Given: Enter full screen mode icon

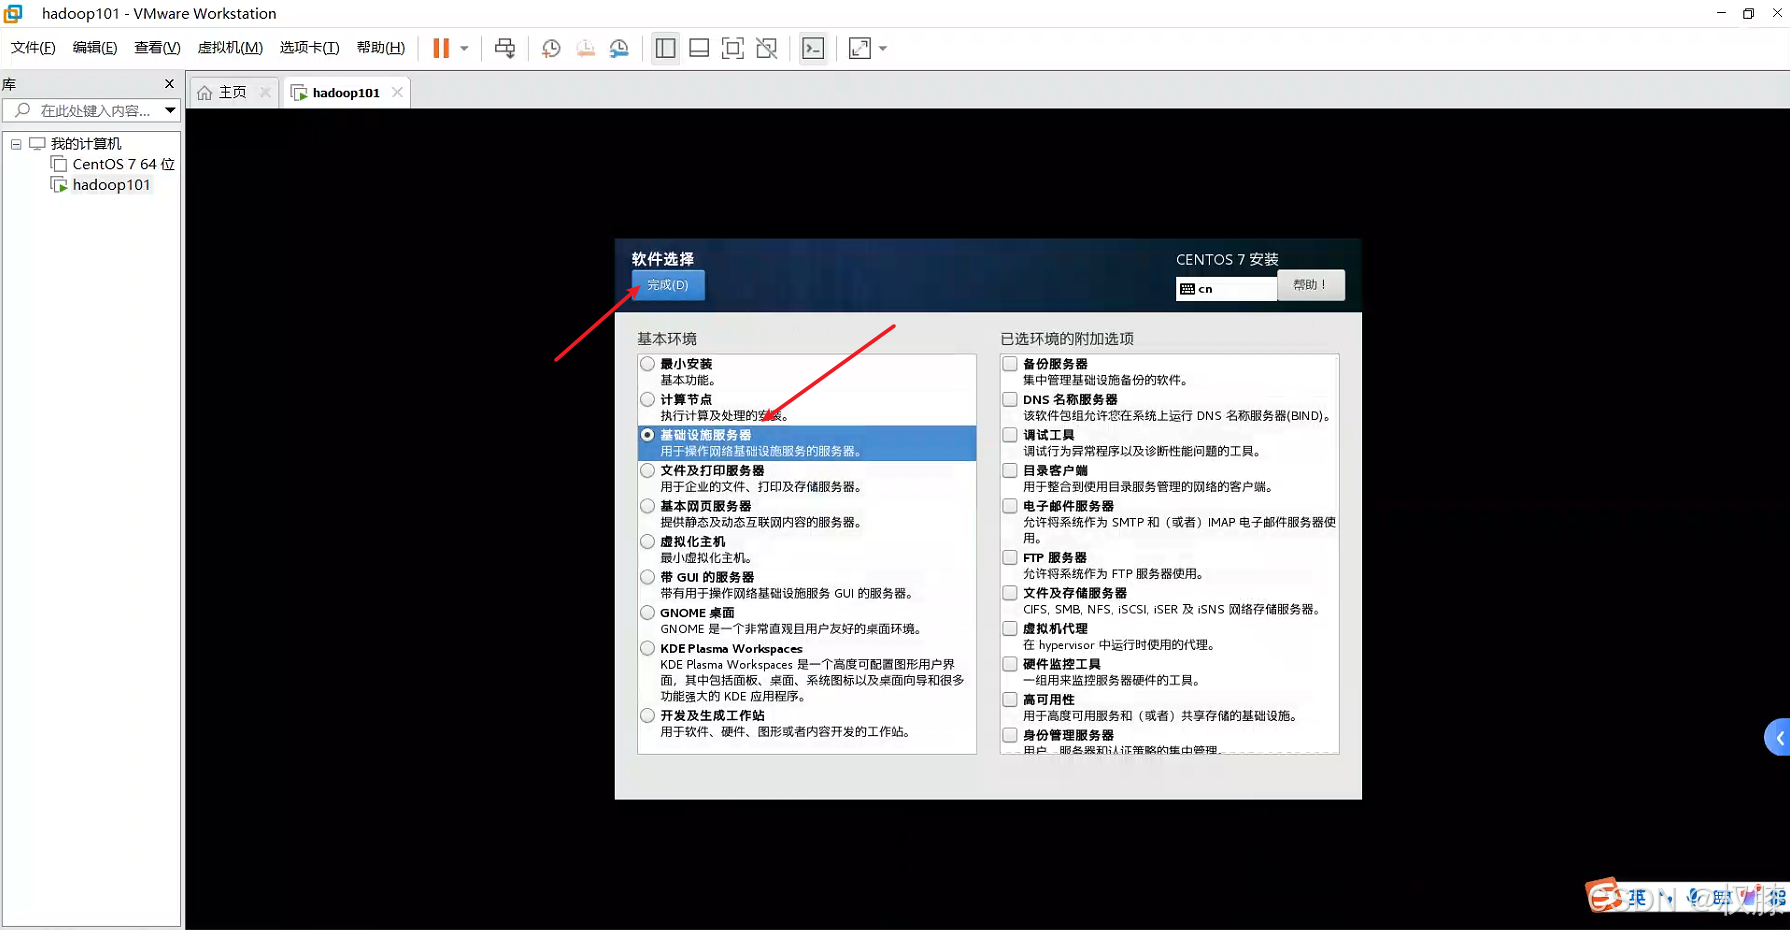Looking at the screenshot, I should (x=733, y=48).
